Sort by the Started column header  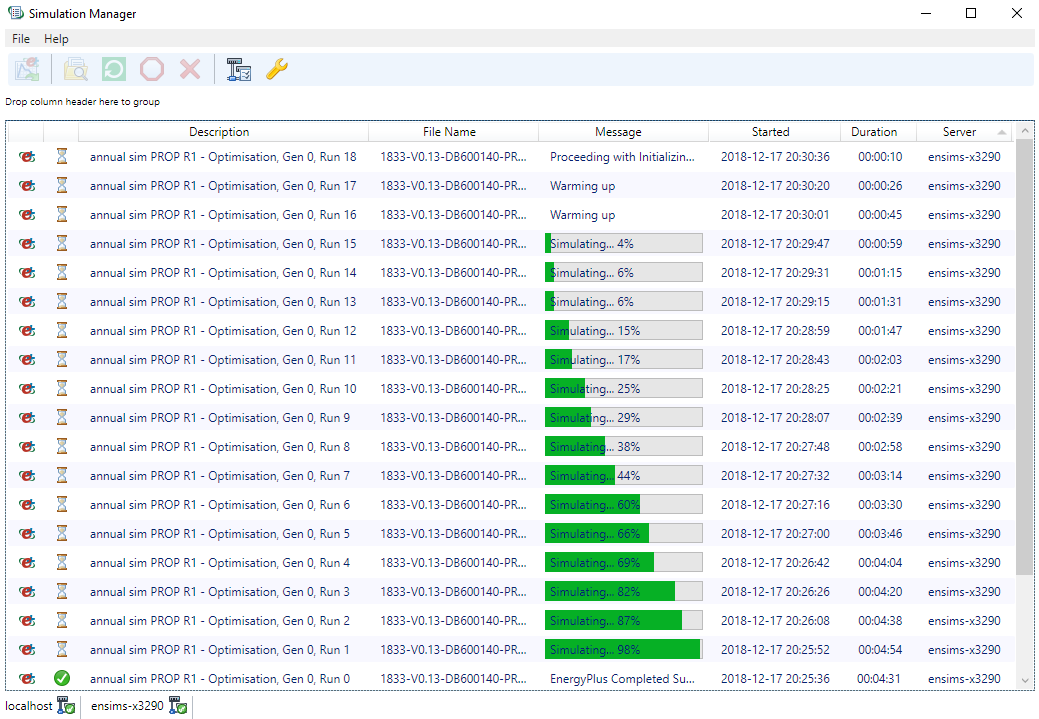775,132
